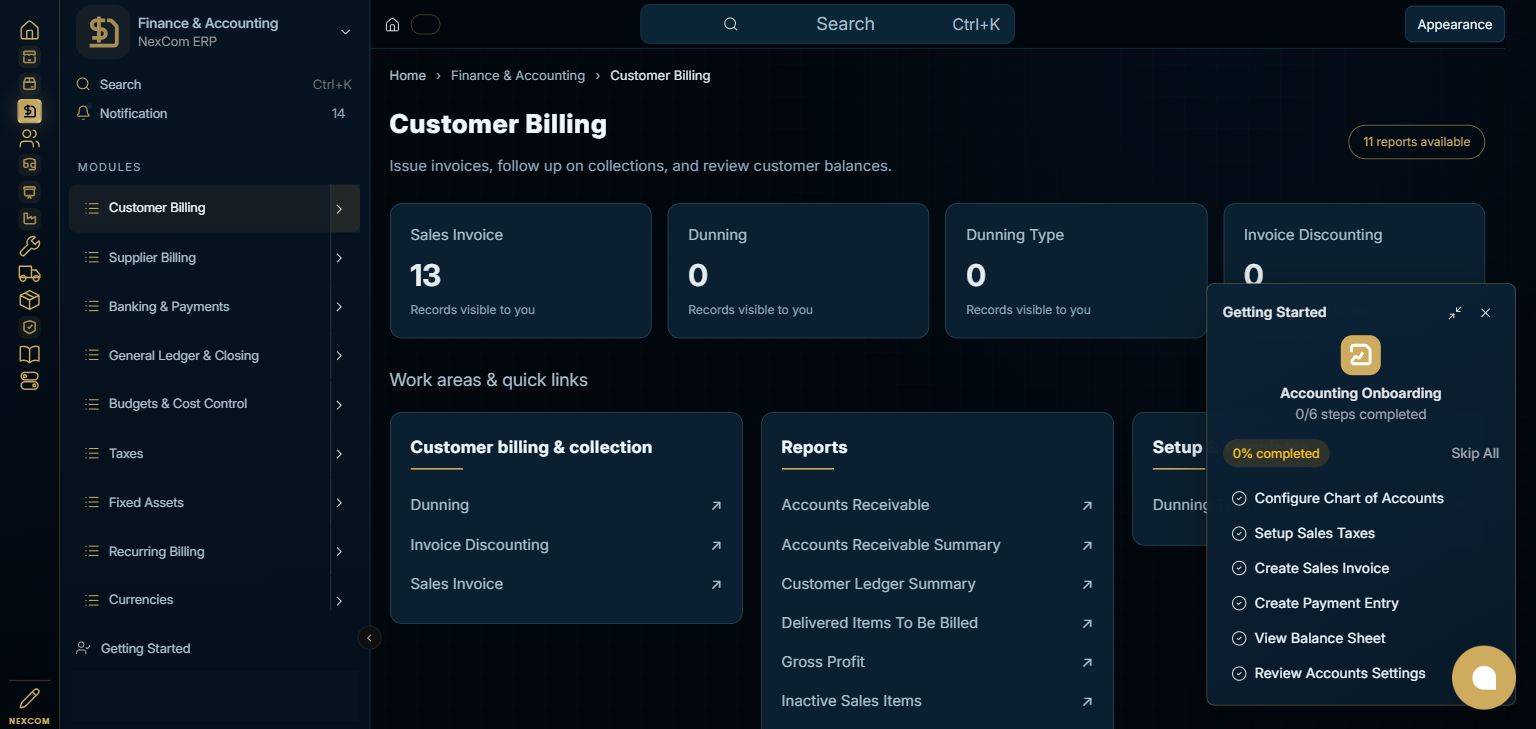Open the people icon in the left rail
This screenshot has width=1536, height=729.
29,138
